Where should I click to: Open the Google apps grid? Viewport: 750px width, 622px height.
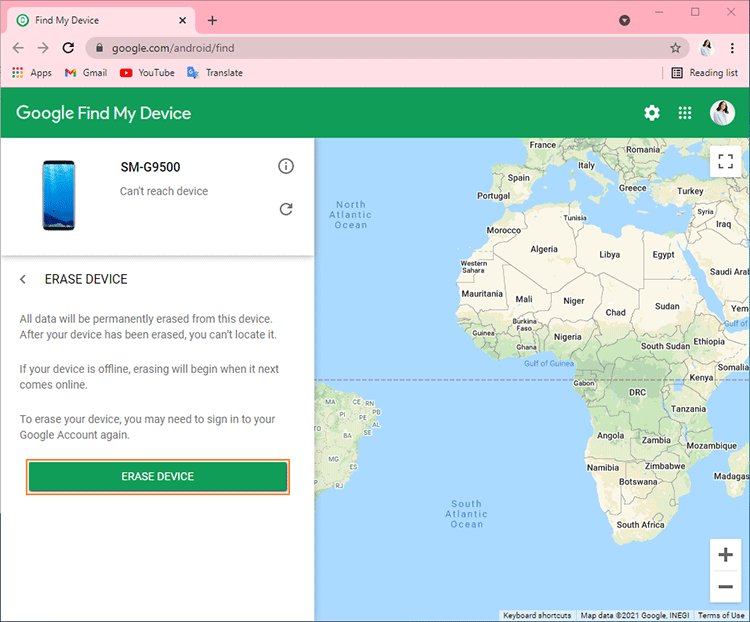tap(684, 113)
